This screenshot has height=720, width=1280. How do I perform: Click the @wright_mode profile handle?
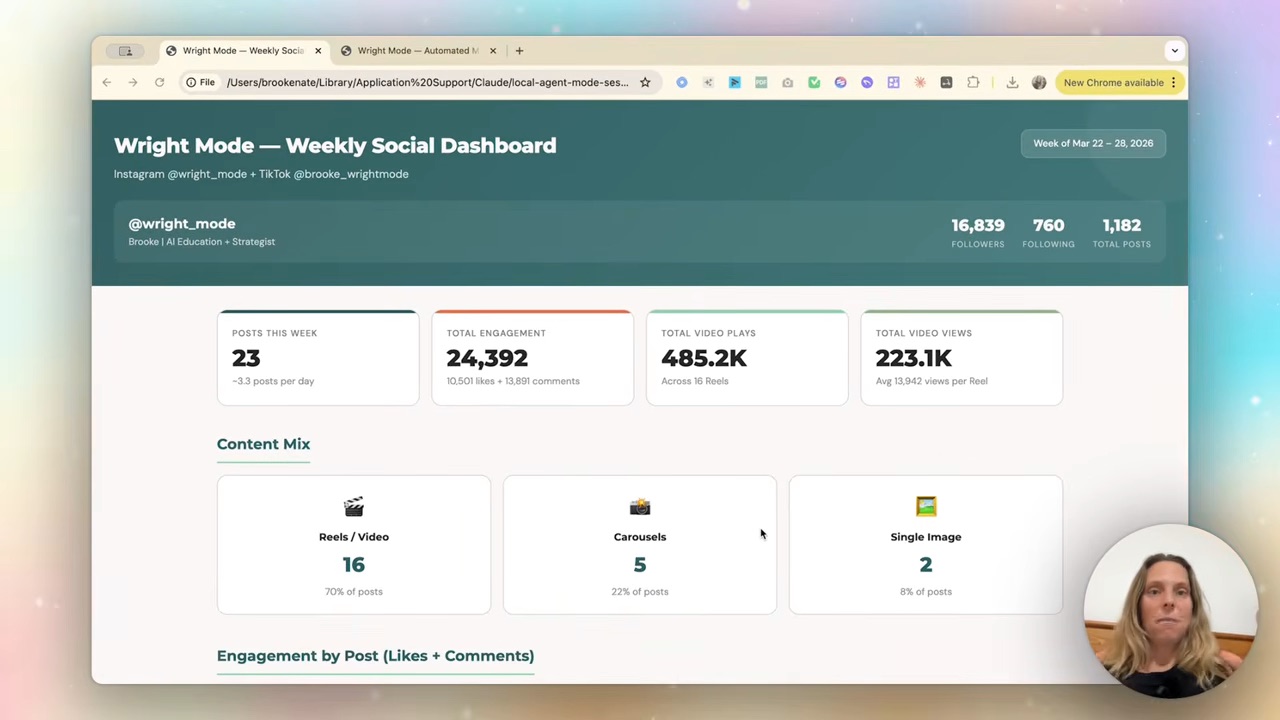pyautogui.click(x=182, y=224)
